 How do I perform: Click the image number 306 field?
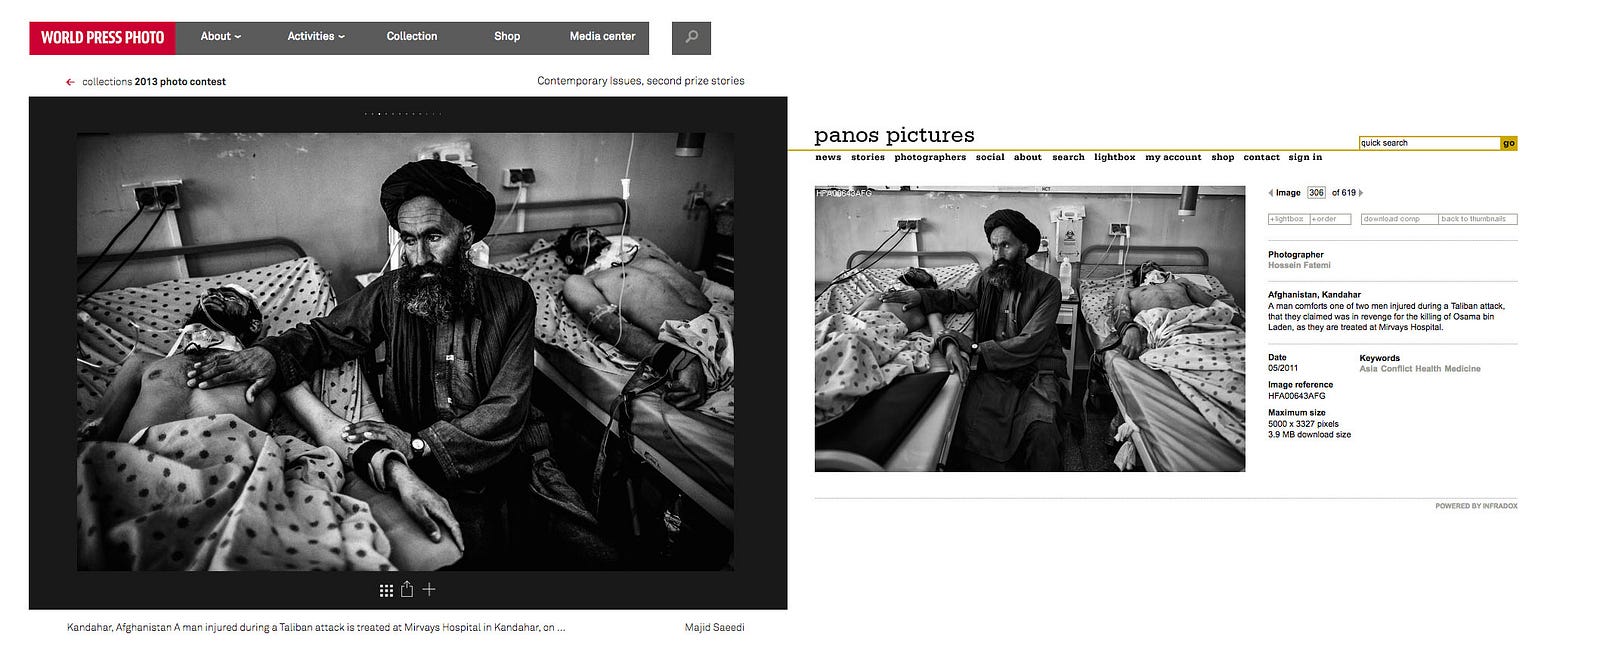[1316, 193]
